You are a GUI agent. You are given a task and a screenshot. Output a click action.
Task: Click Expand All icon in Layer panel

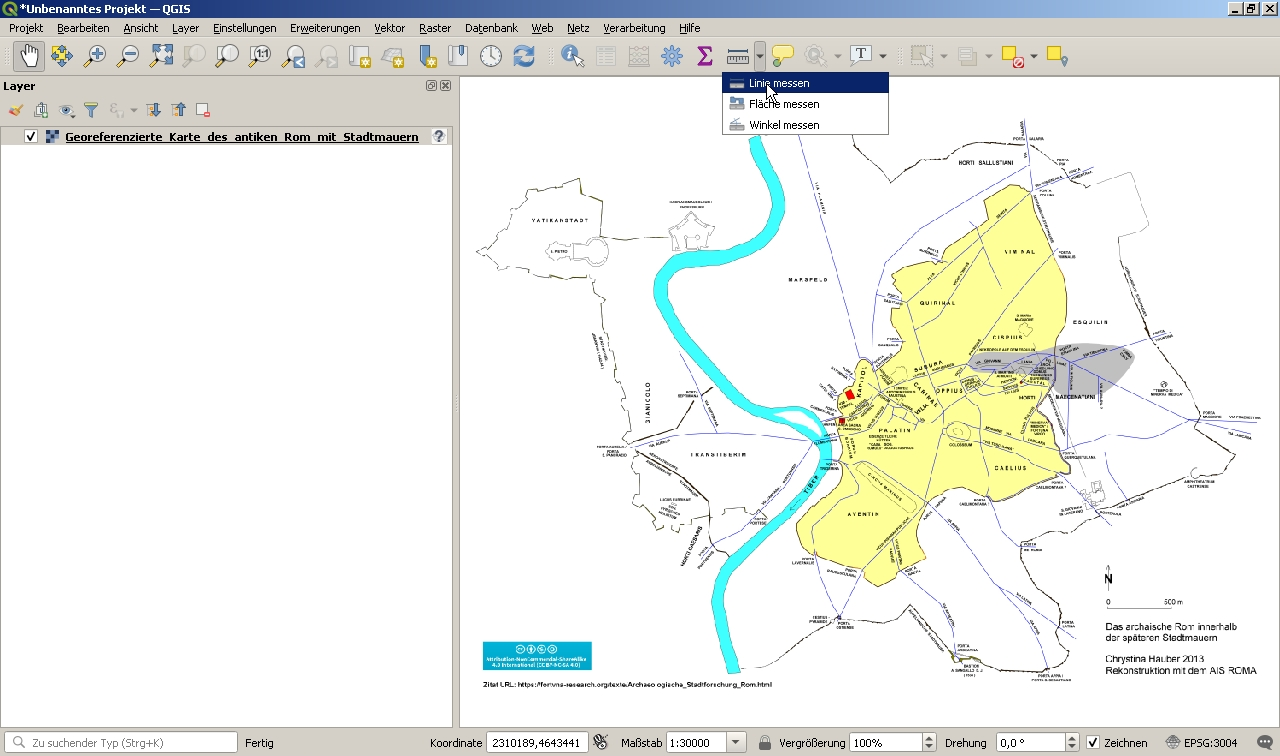[x=153, y=110]
